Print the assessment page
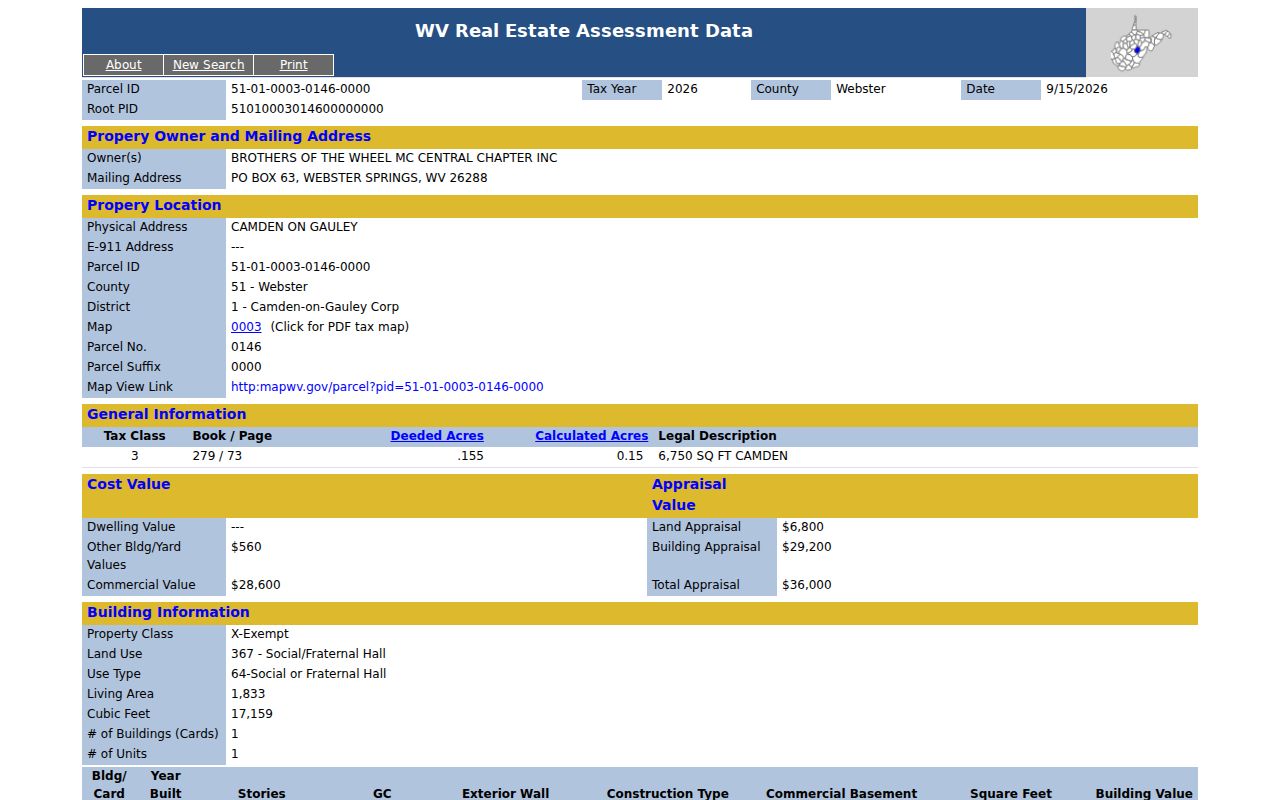The image size is (1280, 800). click(293, 65)
